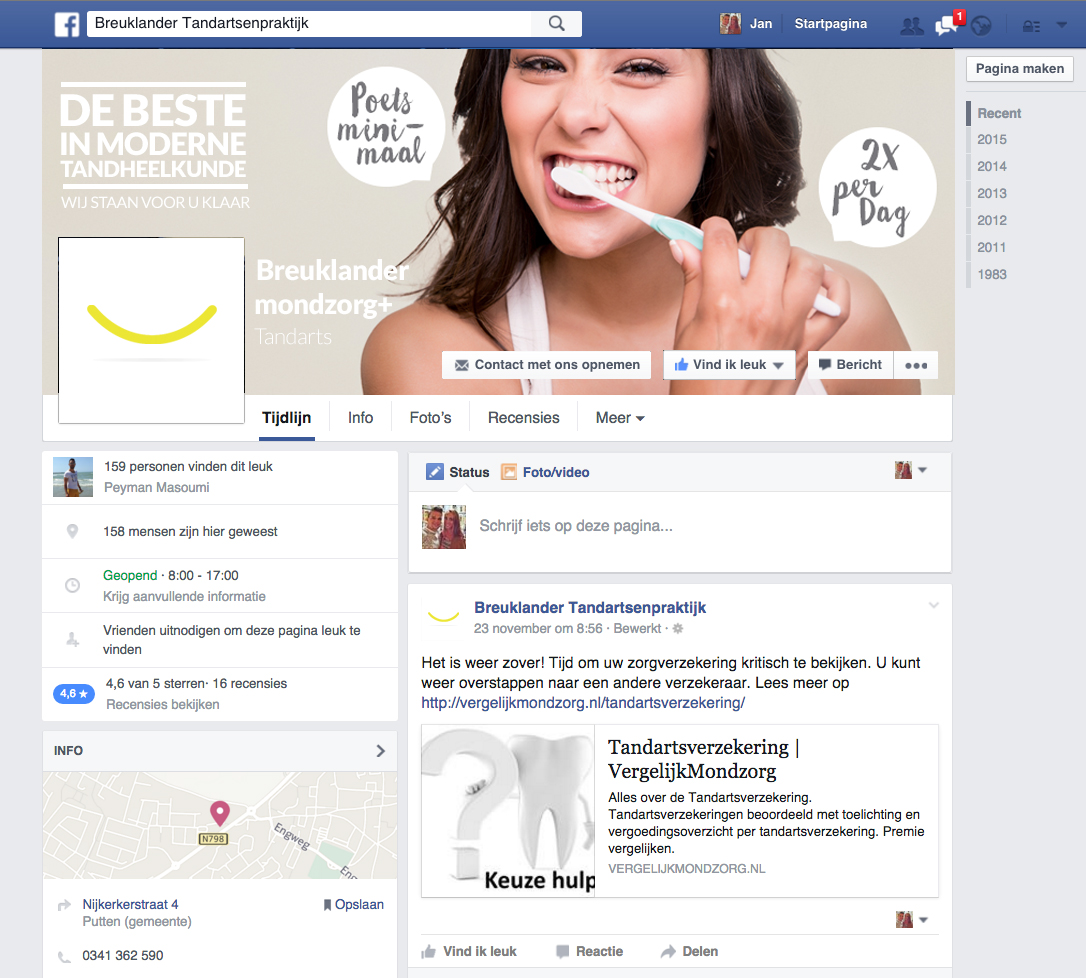Share the post with Delen
Screen dimensions: 1086x978
689,952
